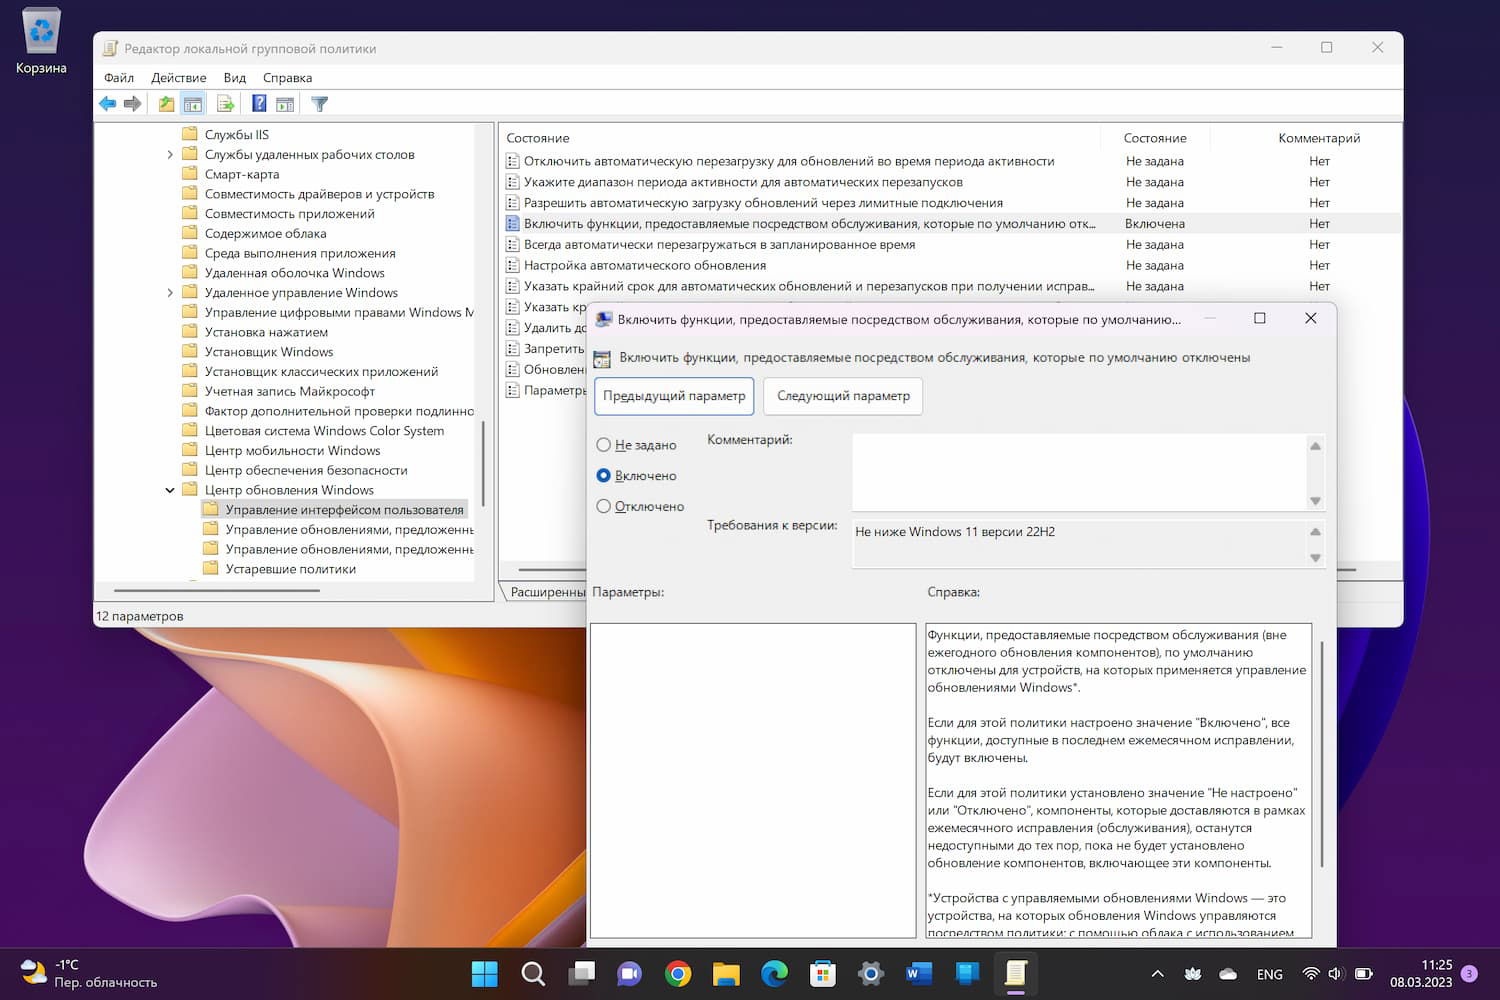Select row 'Включить функции, предоставляемые посредством обслуживания' in list

tap(950, 224)
